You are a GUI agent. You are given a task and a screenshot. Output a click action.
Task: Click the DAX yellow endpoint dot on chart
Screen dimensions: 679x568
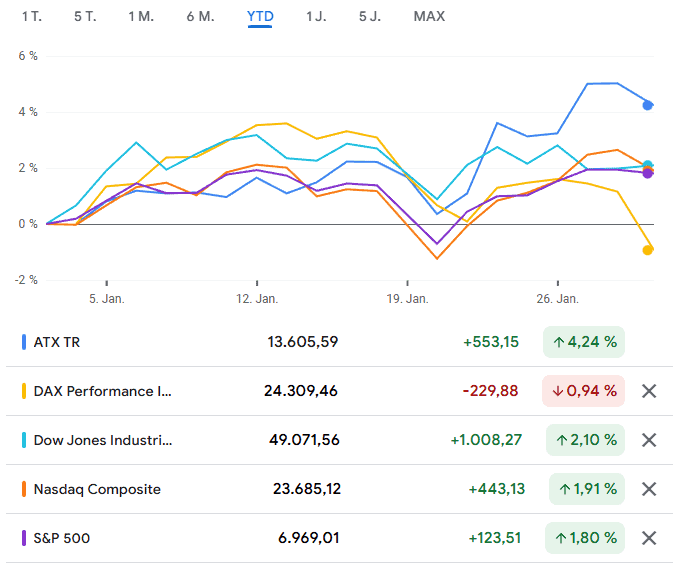click(648, 250)
